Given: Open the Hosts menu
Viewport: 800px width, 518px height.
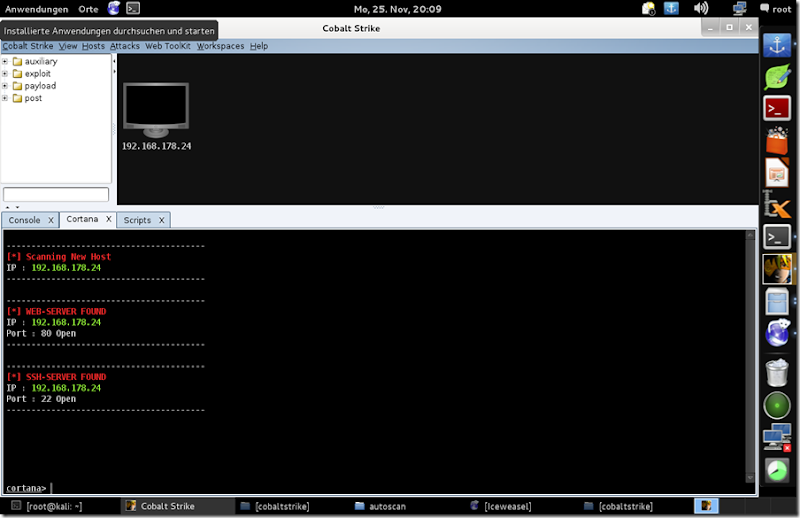Looking at the screenshot, I should (93, 46).
